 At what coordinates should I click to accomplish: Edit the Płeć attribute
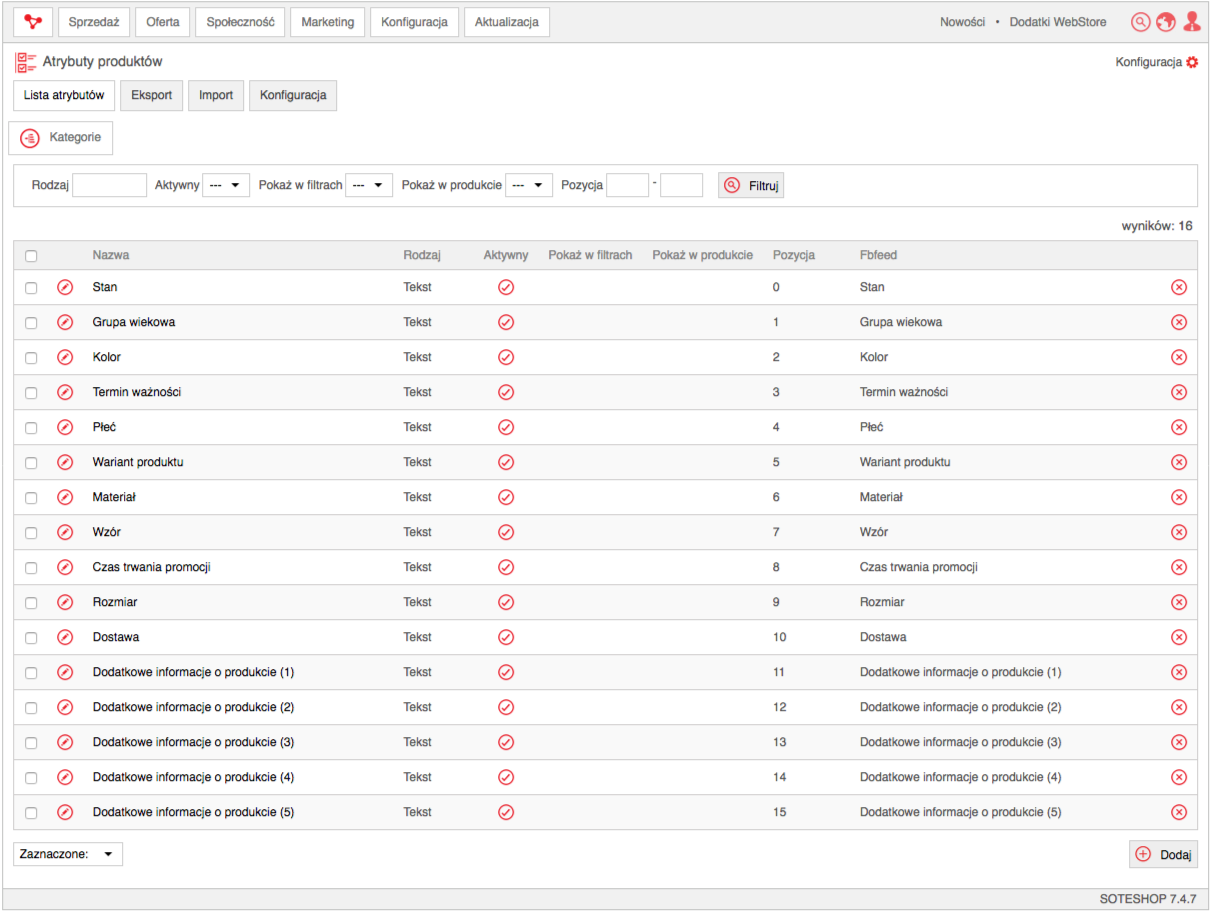65,427
